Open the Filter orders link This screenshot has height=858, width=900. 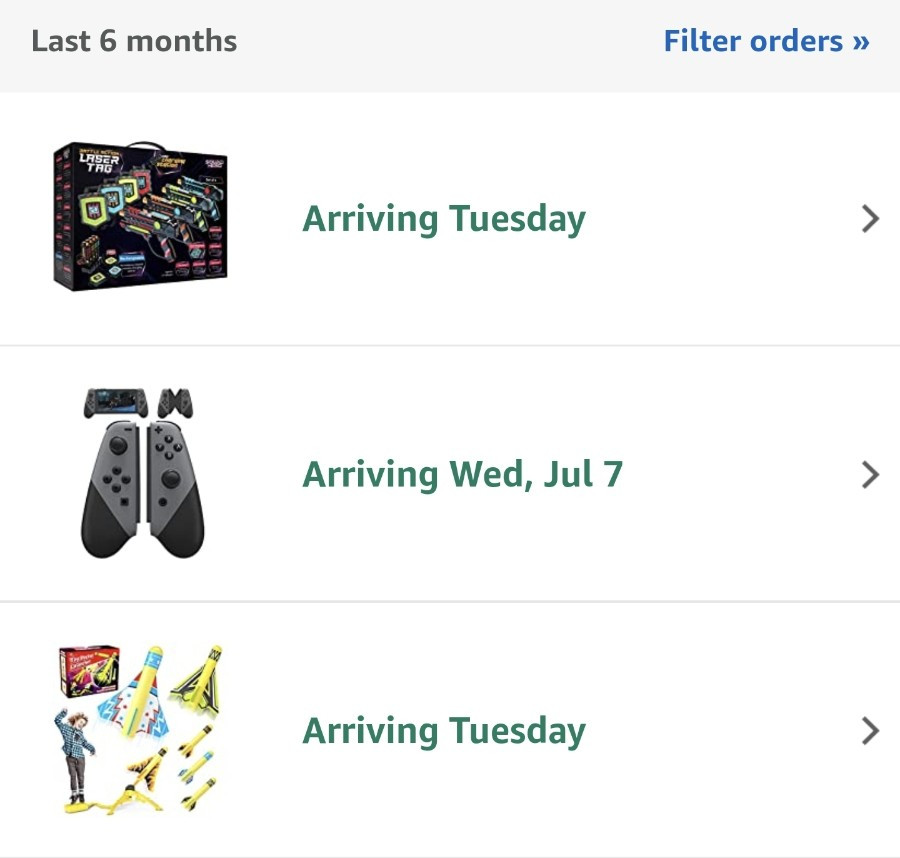[766, 41]
